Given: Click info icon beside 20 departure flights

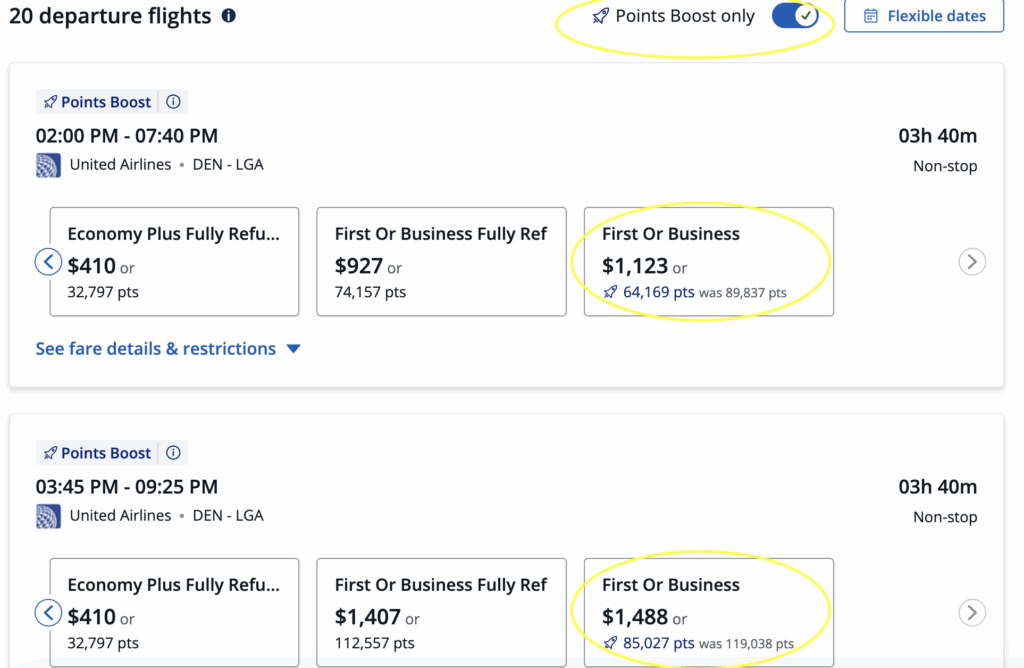Looking at the screenshot, I should (229, 16).
